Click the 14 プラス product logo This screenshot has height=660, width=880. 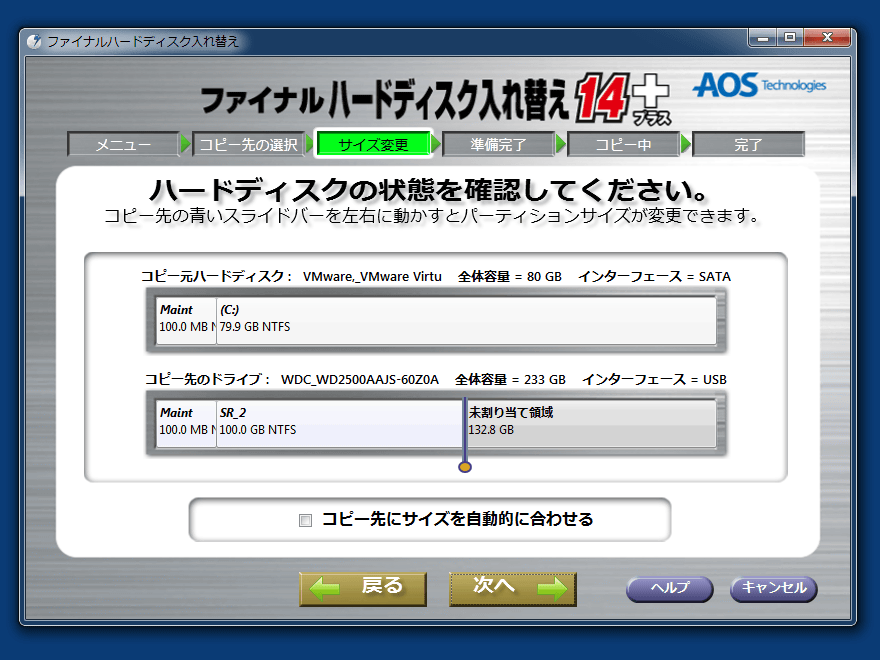pos(624,99)
